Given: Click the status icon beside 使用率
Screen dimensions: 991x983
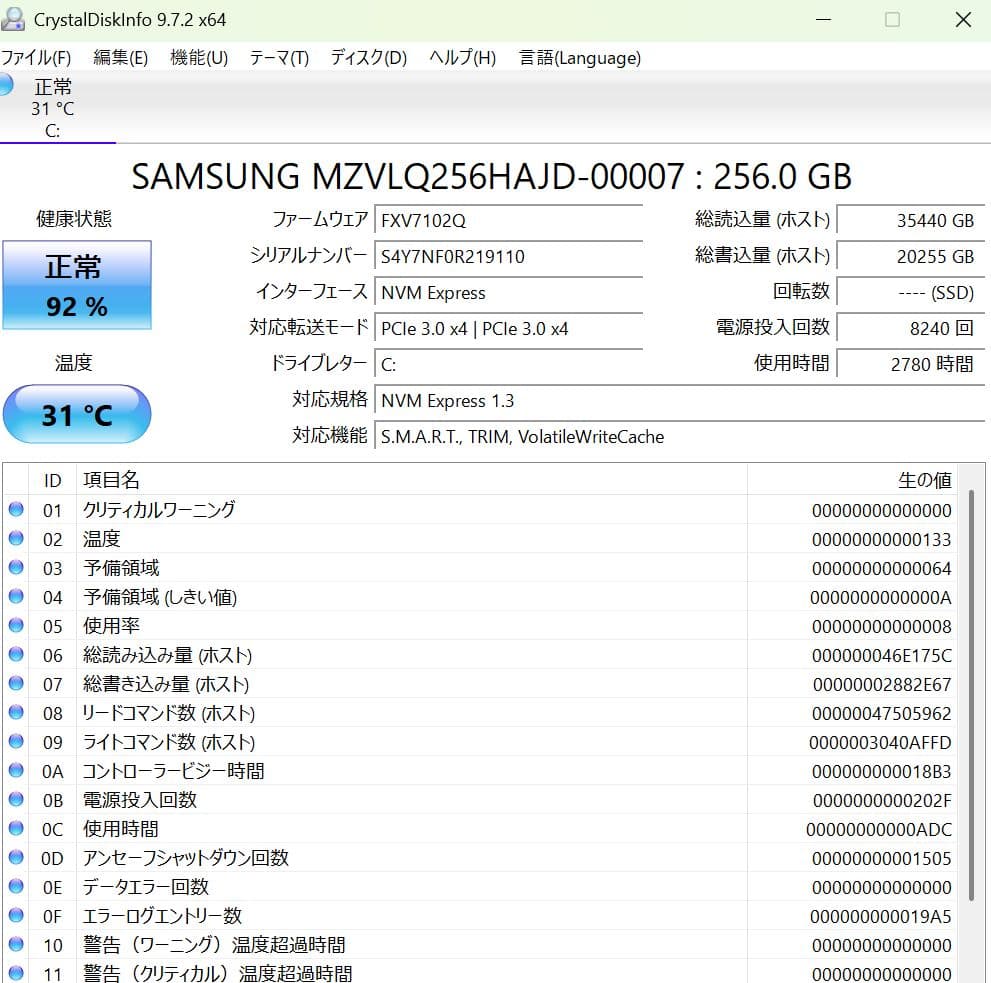Looking at the screenshot, I should click(x=15, y=626).
